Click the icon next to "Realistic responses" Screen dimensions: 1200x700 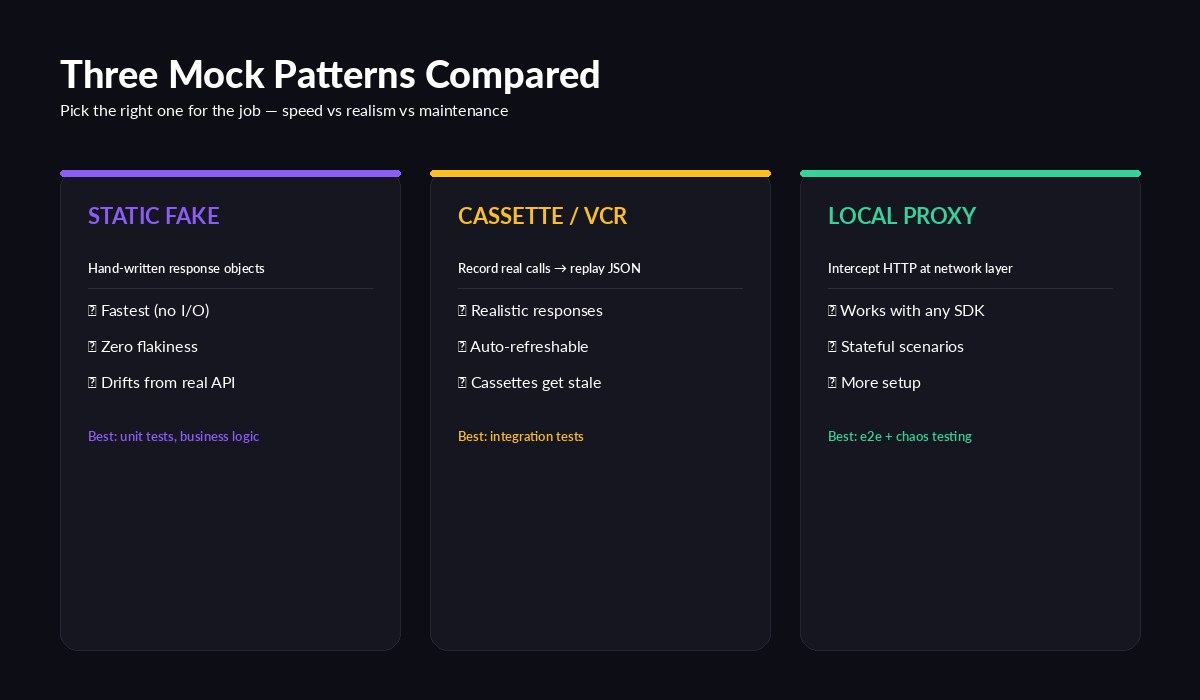pos(461,310)
